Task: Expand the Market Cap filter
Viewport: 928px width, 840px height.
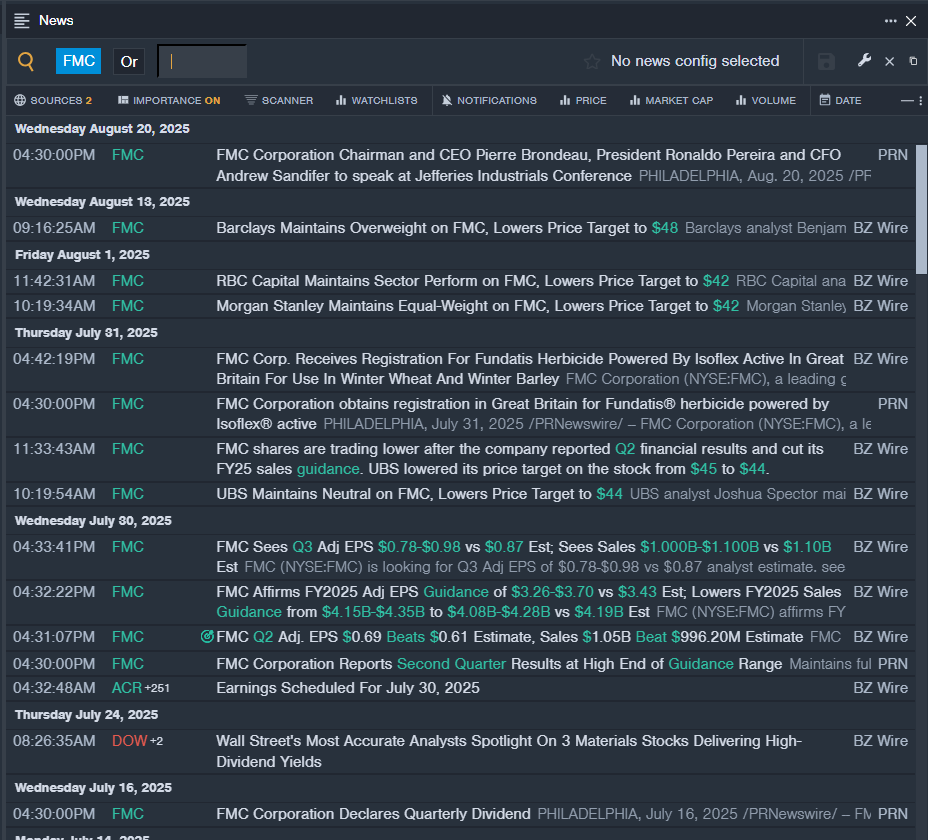Action: point(672,101)
